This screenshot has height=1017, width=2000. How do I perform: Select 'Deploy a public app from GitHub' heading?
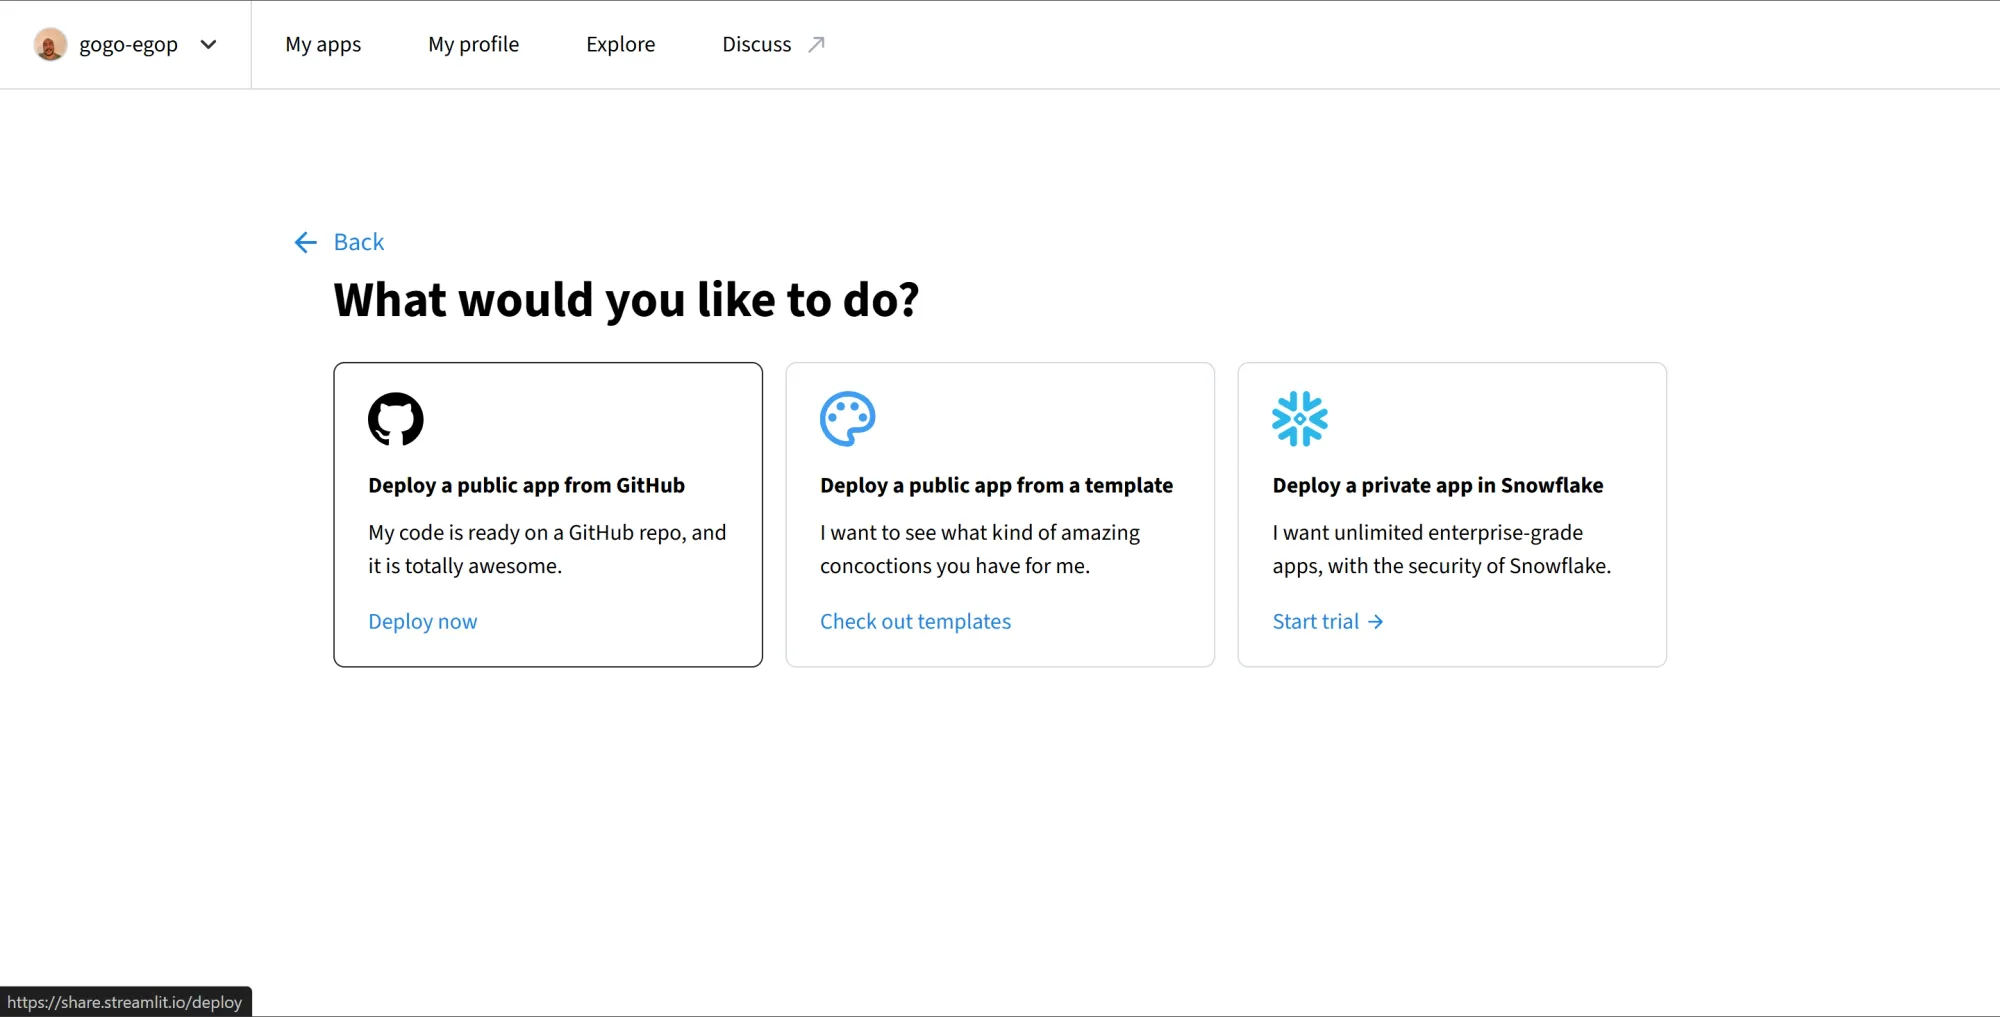526,485
